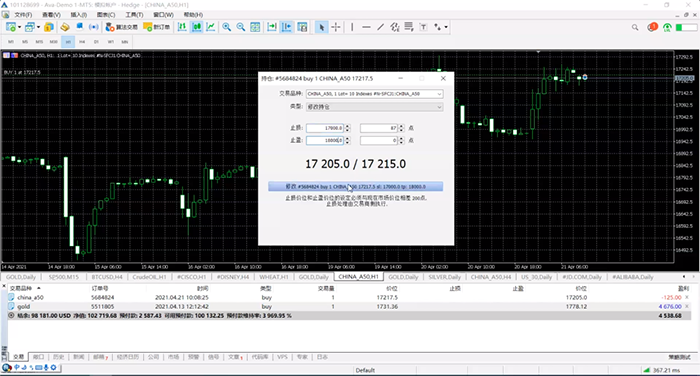Expand the 交易品种 symbol dropdown in dialog
The width and height of the screenshot is (700, 376).
(x=439, y=94)
